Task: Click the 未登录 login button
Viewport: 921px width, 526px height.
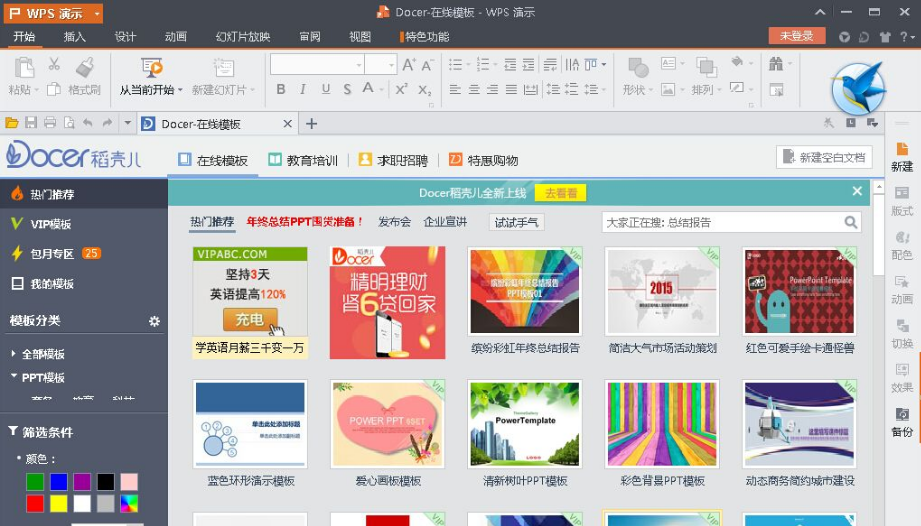Action: tap(796, 36)
